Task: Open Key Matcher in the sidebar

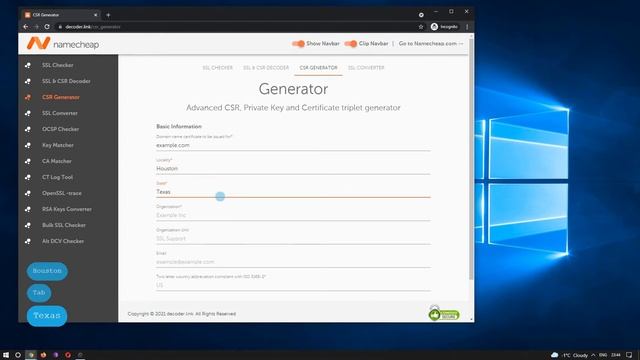Action: point(58,145)
